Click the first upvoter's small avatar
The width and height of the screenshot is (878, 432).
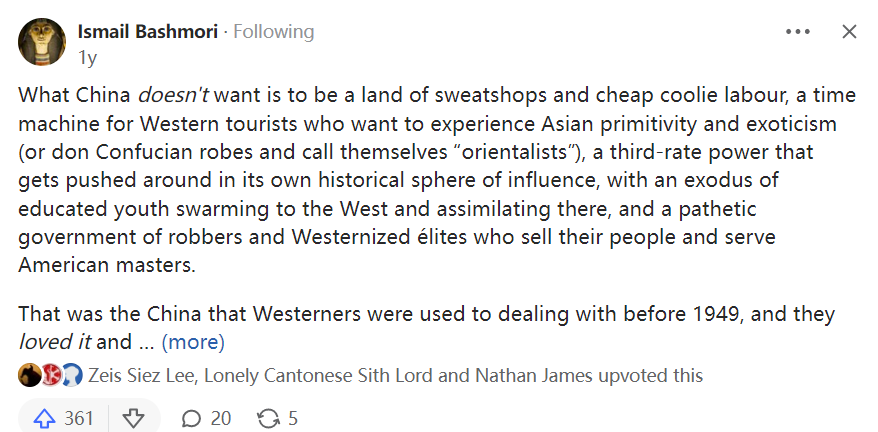click(x=28, y=376)
